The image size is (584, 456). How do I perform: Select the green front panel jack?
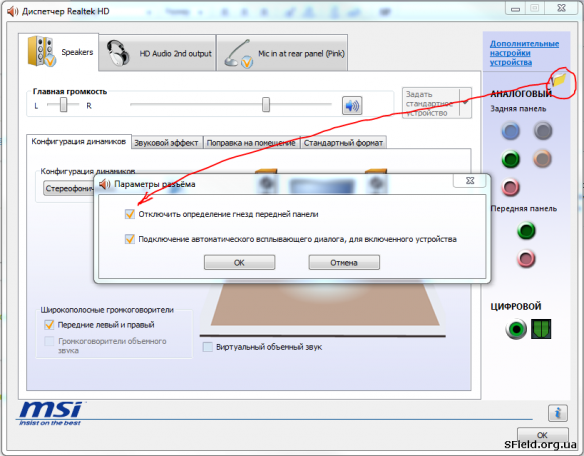click(526, 230)
